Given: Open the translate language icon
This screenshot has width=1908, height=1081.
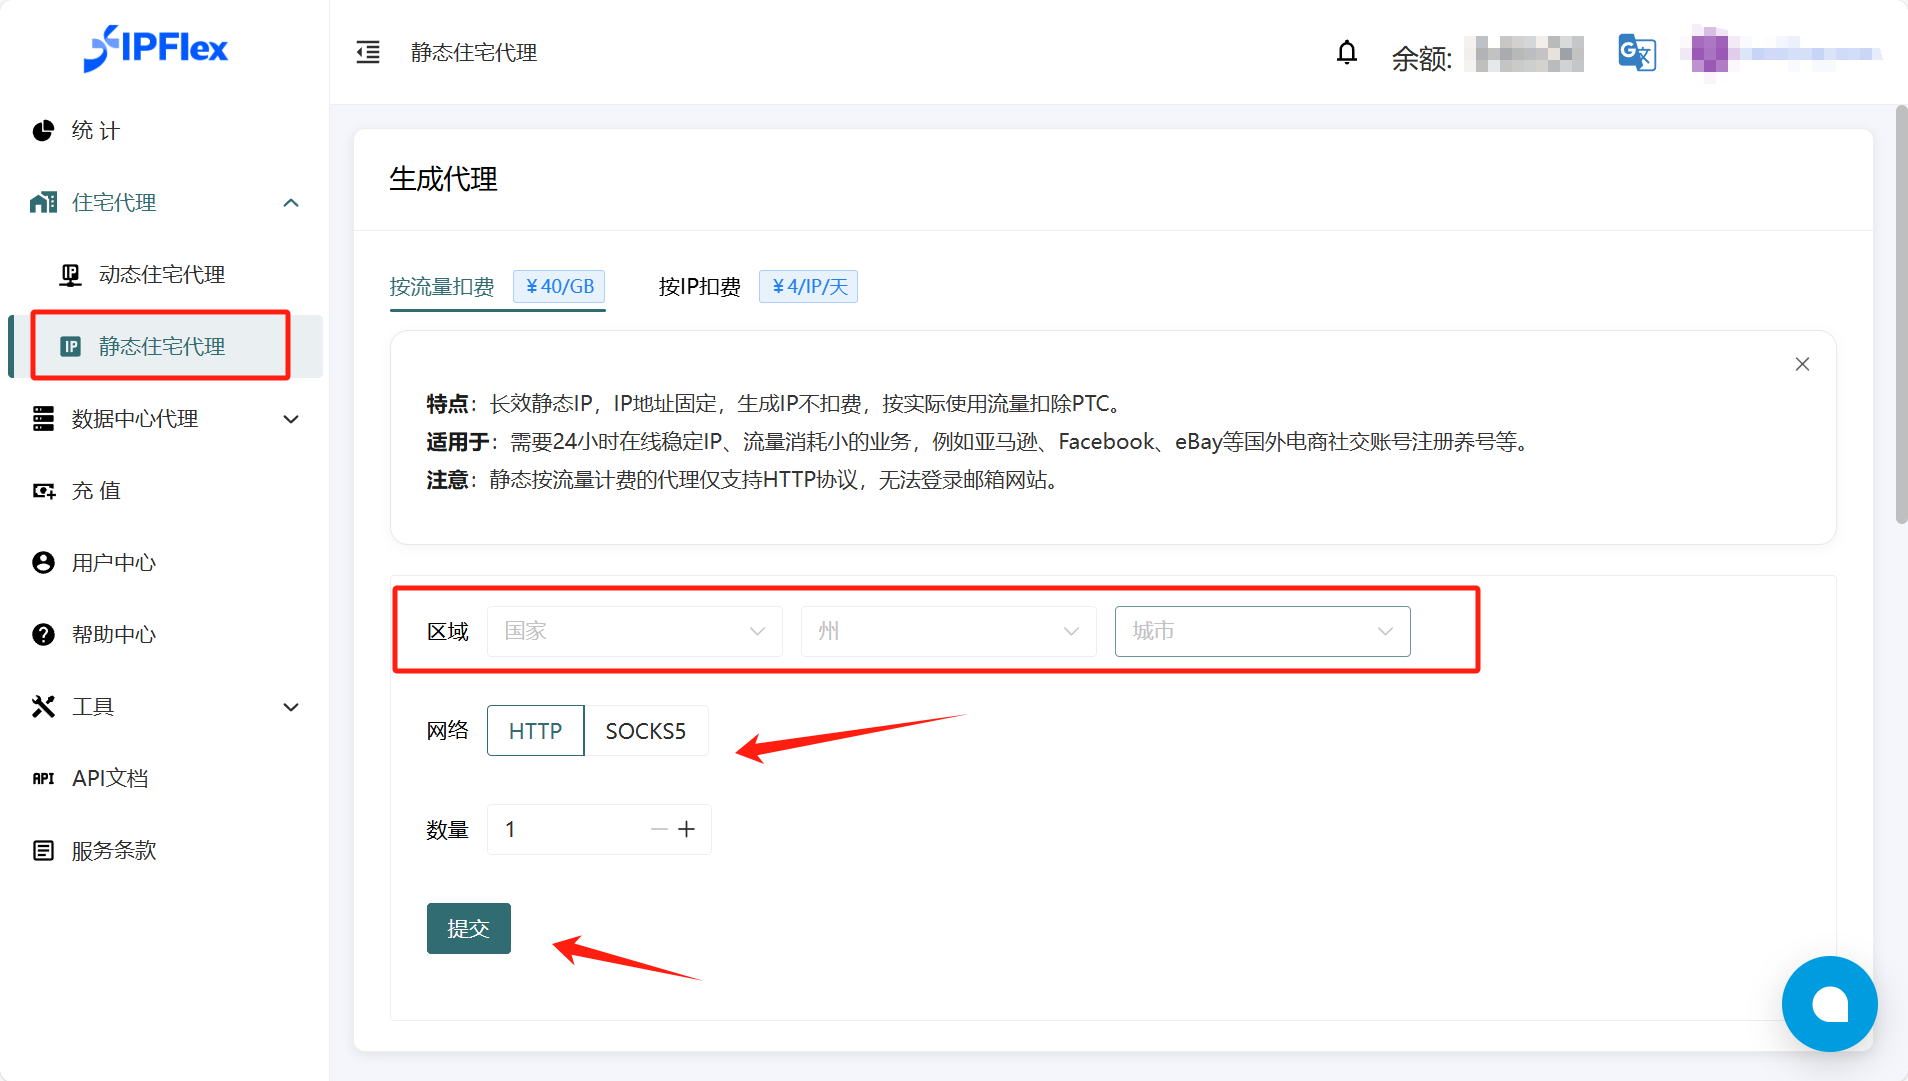Looking at the screenshot, I should pyautogui.click(x=1636, y=53).
